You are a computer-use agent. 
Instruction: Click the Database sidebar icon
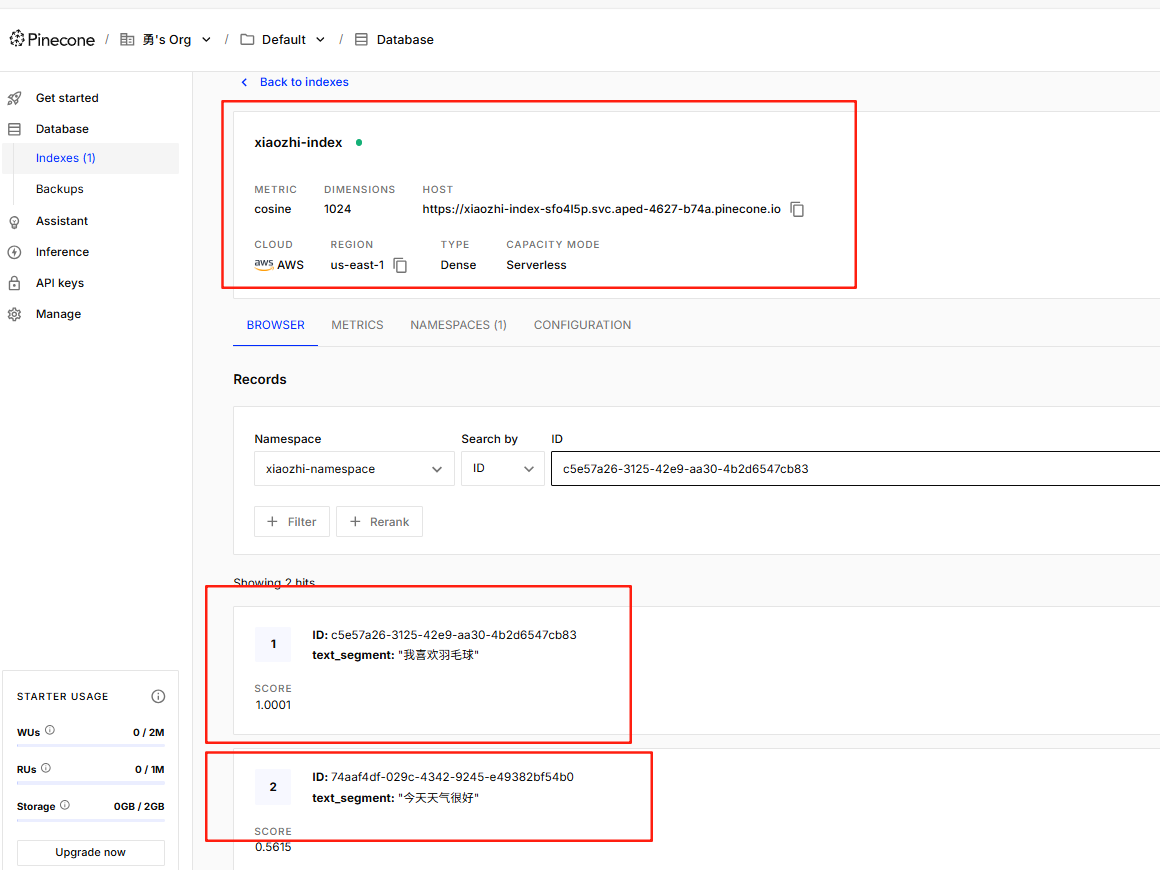point(14,129)
